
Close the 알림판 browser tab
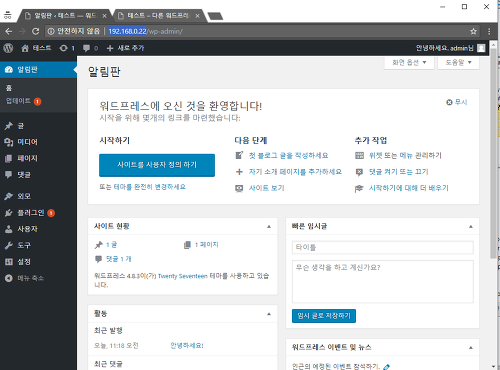[x=104, y=16]
